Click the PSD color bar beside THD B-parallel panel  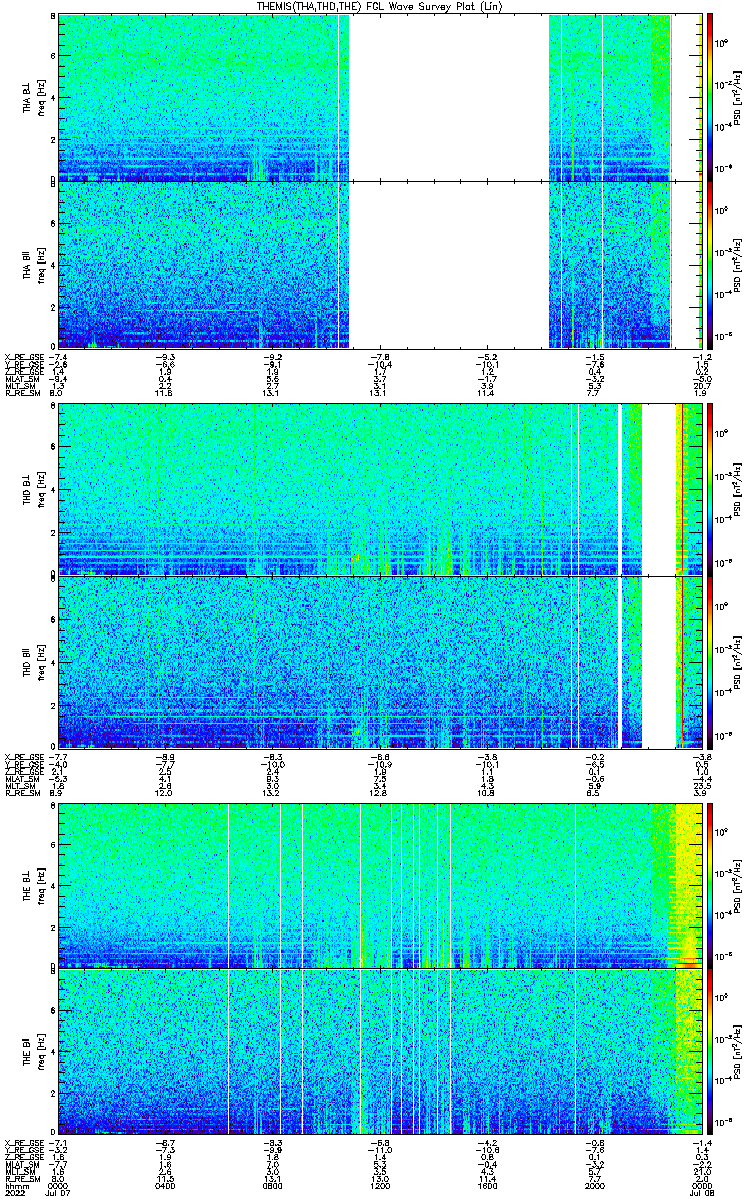pyautogui.click(x=710, y=661)
